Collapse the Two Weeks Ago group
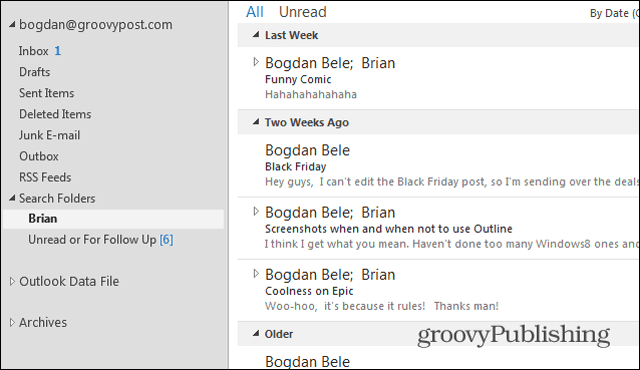Image resolution: width=640 pixels, height=370 pixels. (256, 122)
